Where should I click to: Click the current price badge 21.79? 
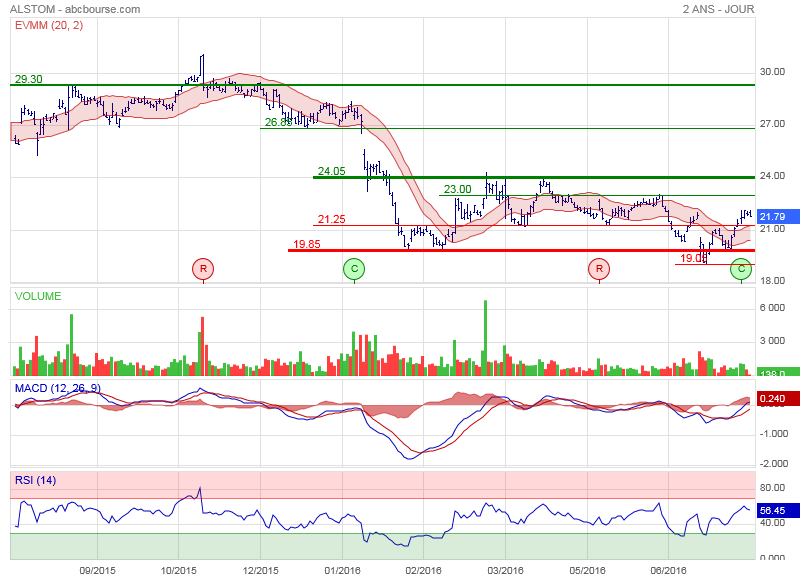point(778,217)
